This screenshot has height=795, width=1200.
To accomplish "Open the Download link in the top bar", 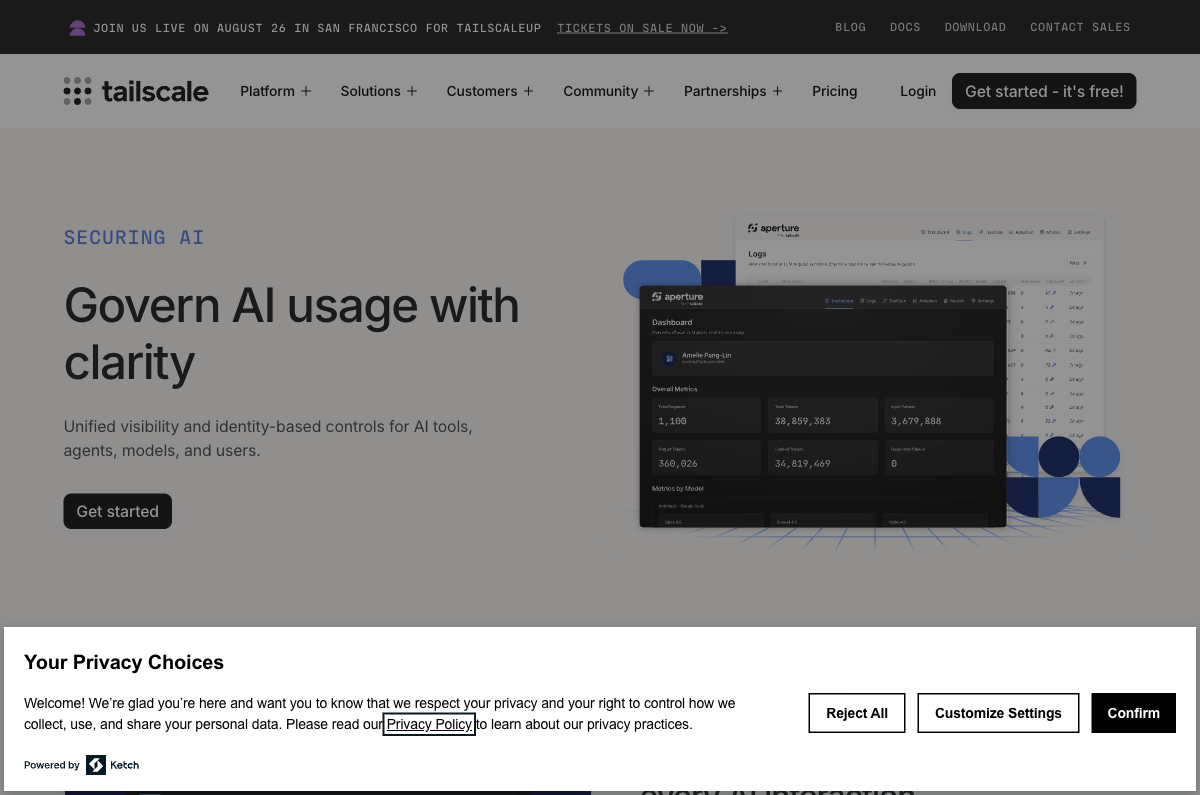I will 975,28.
